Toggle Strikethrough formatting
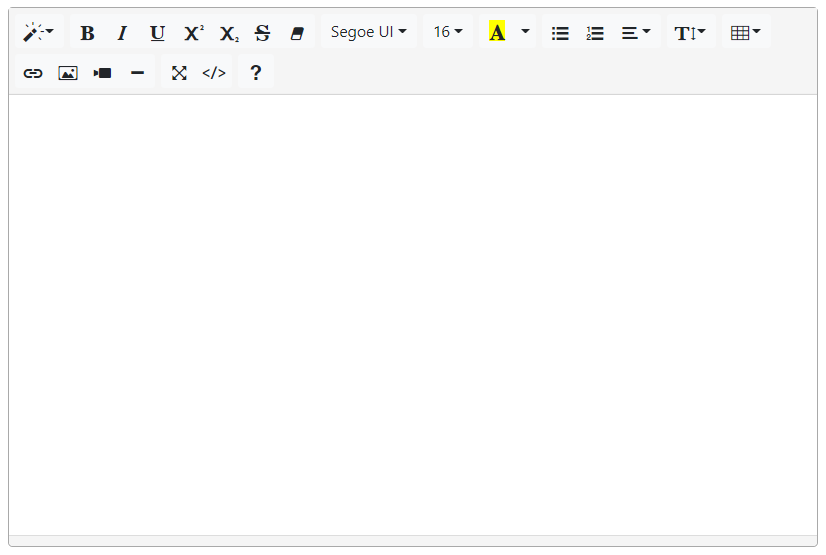Image resolution: width=826 pixels, height=555 pixels. coord(262,32)
